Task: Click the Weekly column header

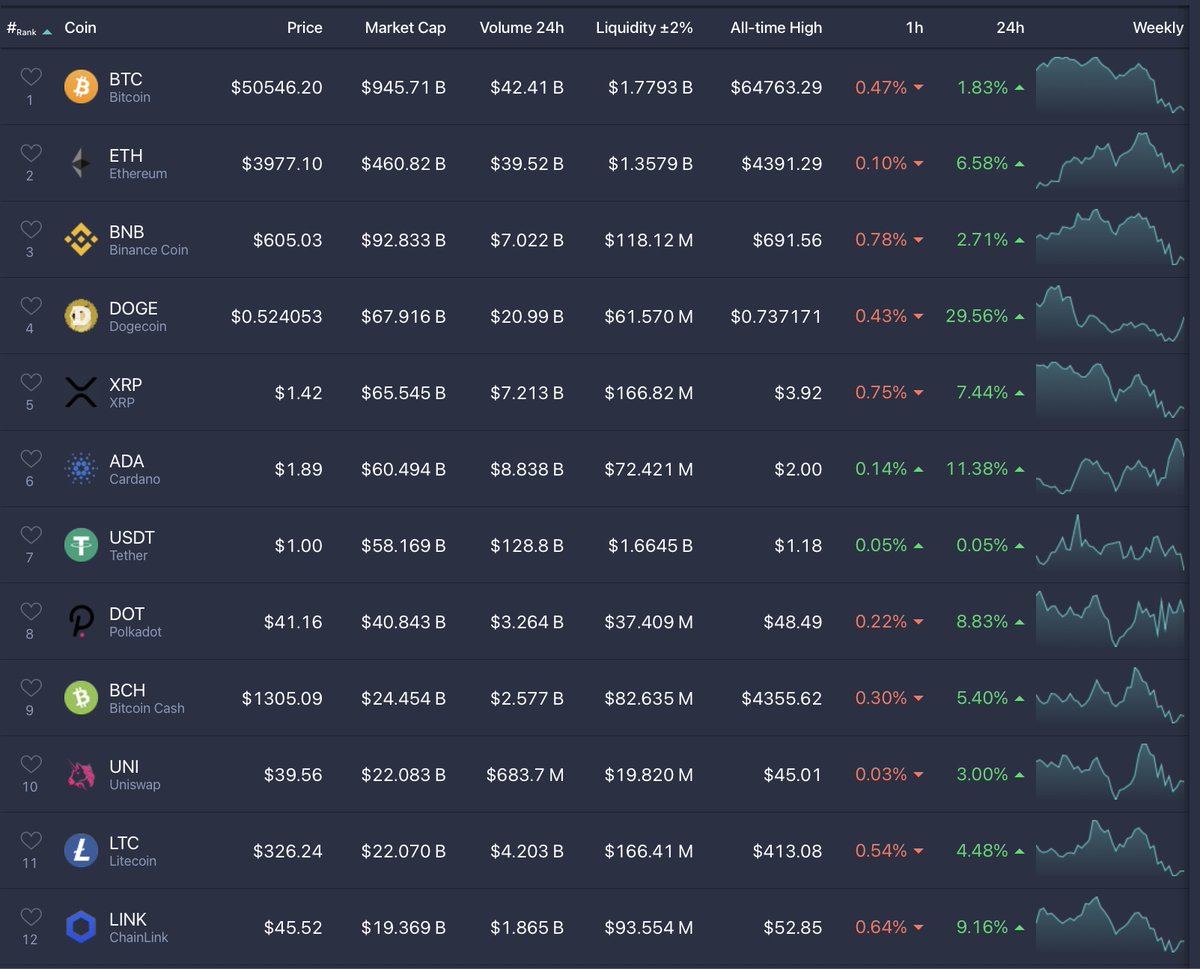Action: pyautogui.click(x=1158, y=27)
